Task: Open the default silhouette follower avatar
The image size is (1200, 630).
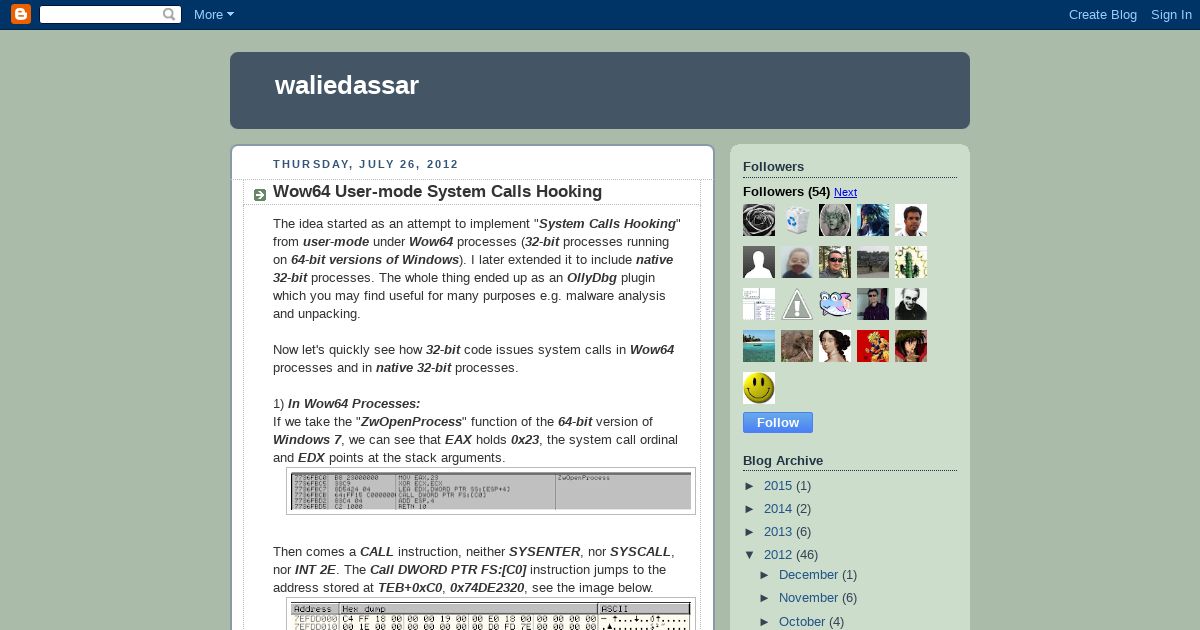Action: click(x=759, y=262)
